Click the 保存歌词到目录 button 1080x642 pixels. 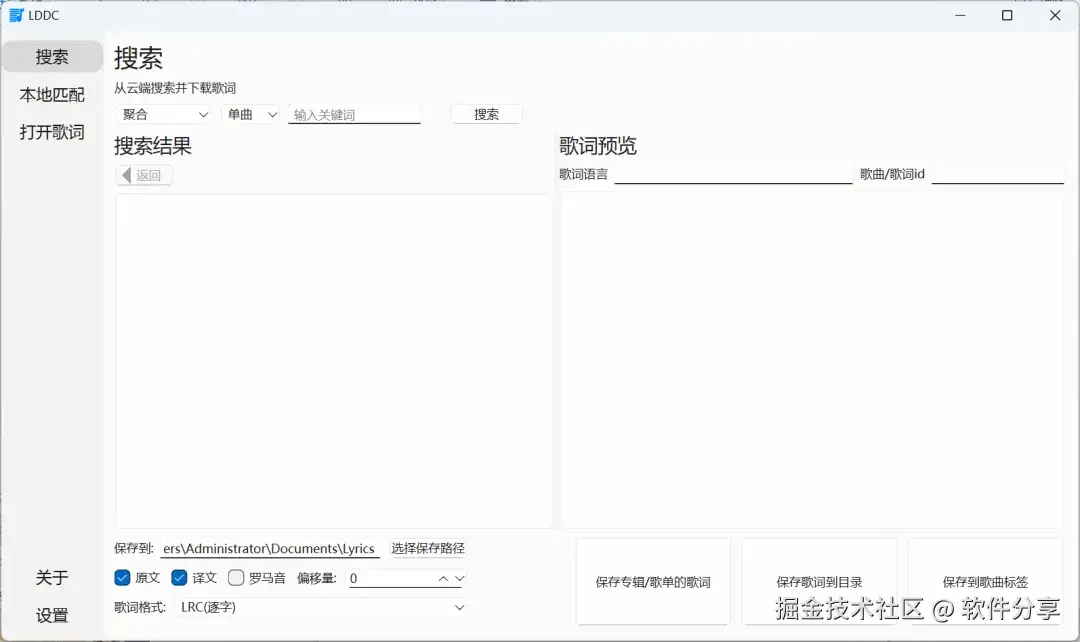coord(818,581)
